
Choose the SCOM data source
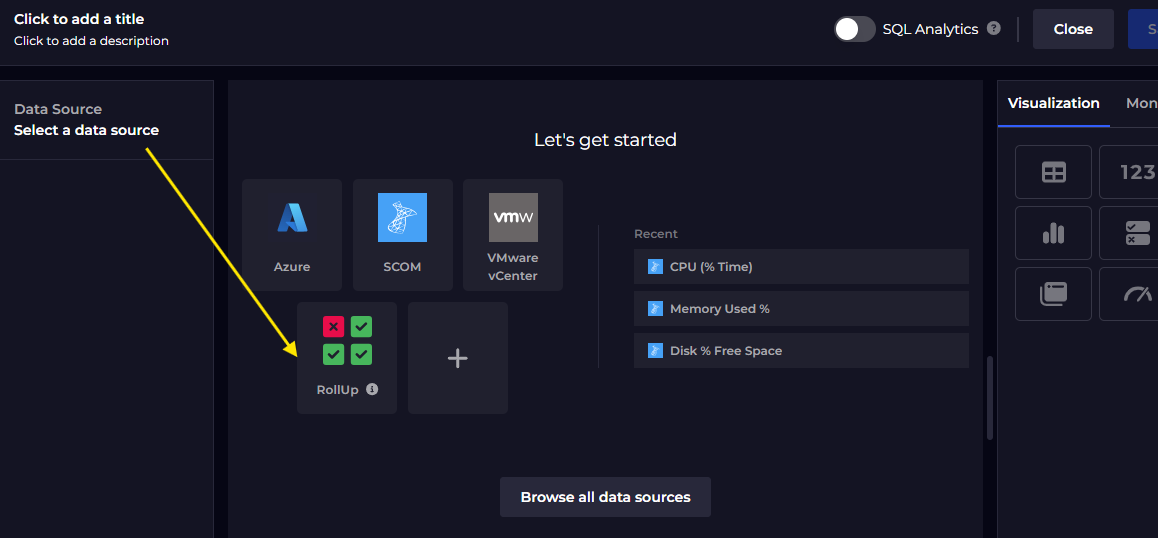click(402, 234)
